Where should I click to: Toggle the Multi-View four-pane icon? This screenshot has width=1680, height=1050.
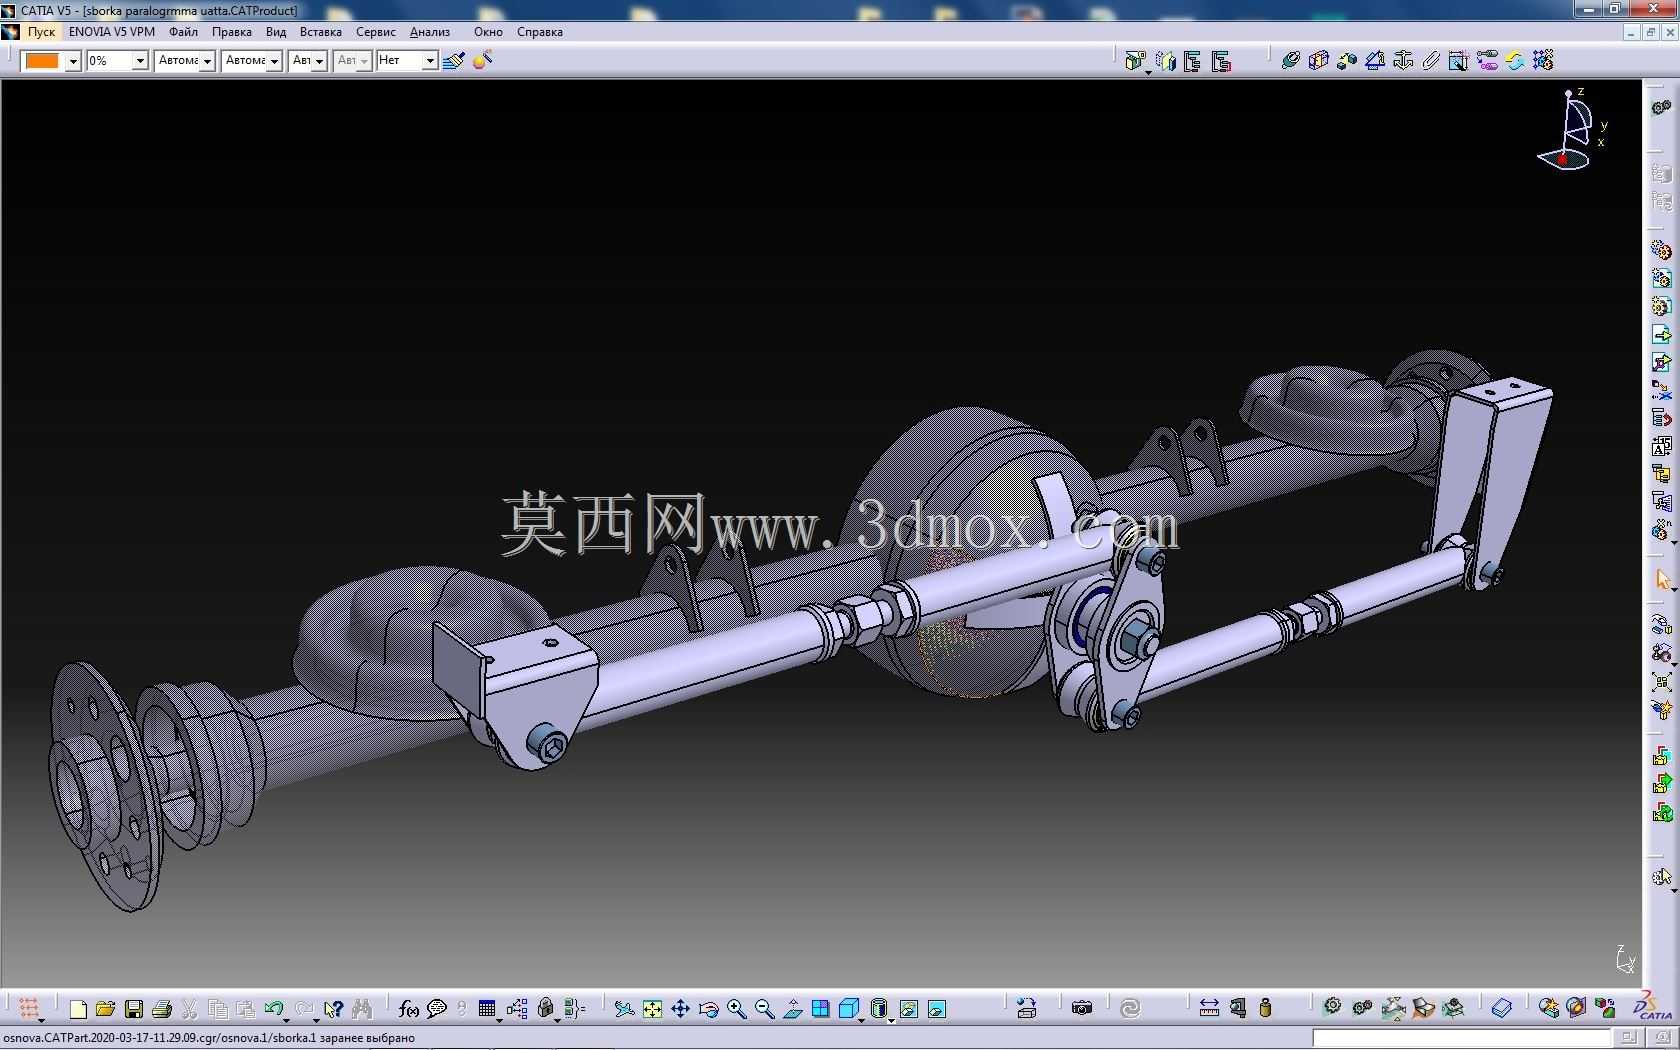tap(820, 1009)
